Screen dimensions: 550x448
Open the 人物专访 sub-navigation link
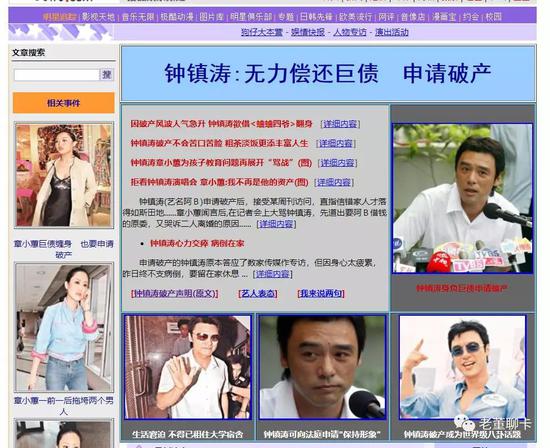point(350,32)
